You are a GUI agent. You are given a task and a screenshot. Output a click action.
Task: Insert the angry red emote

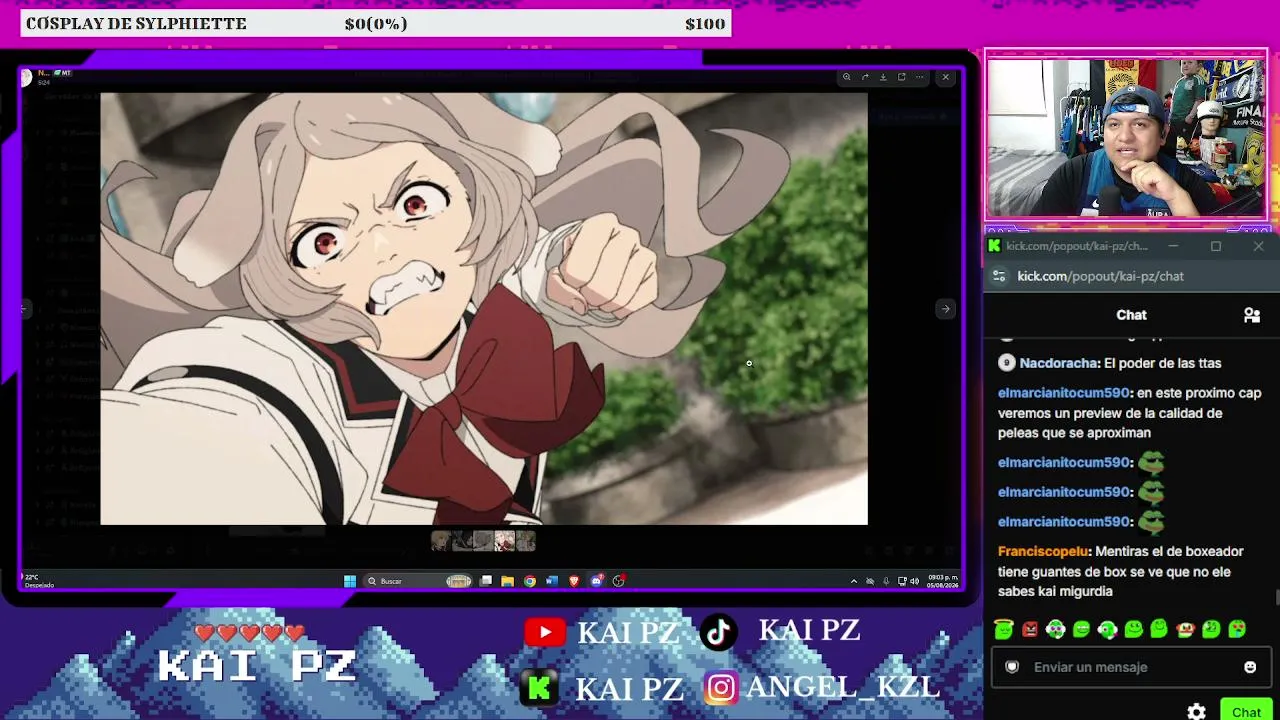coord(1030,629)
